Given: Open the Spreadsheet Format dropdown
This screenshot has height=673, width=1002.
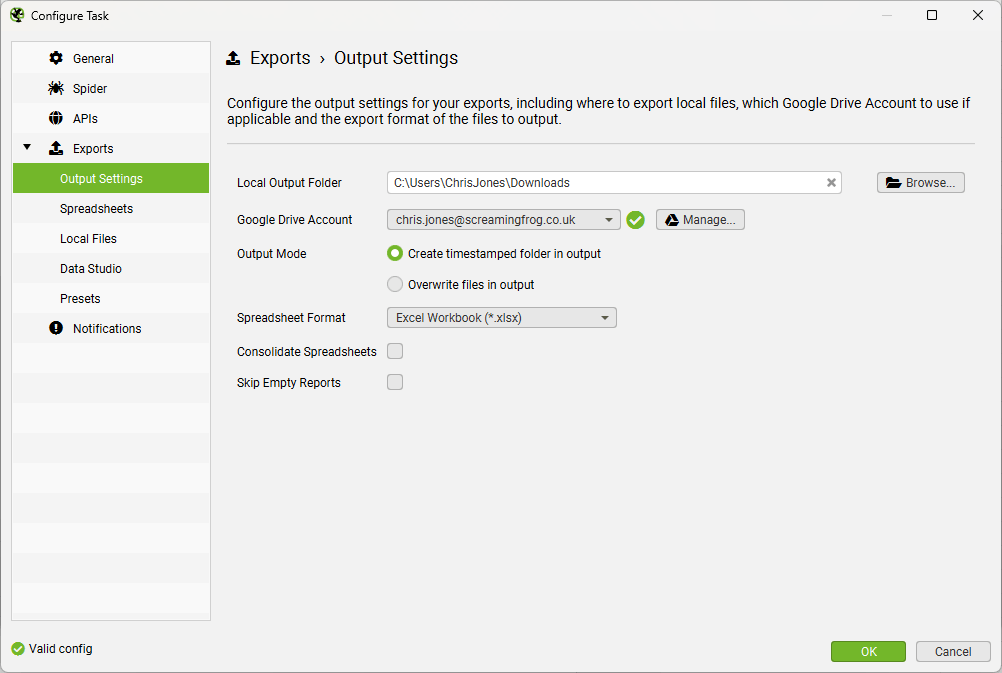Looking at the screenshot, I should [x=502, y=318].
